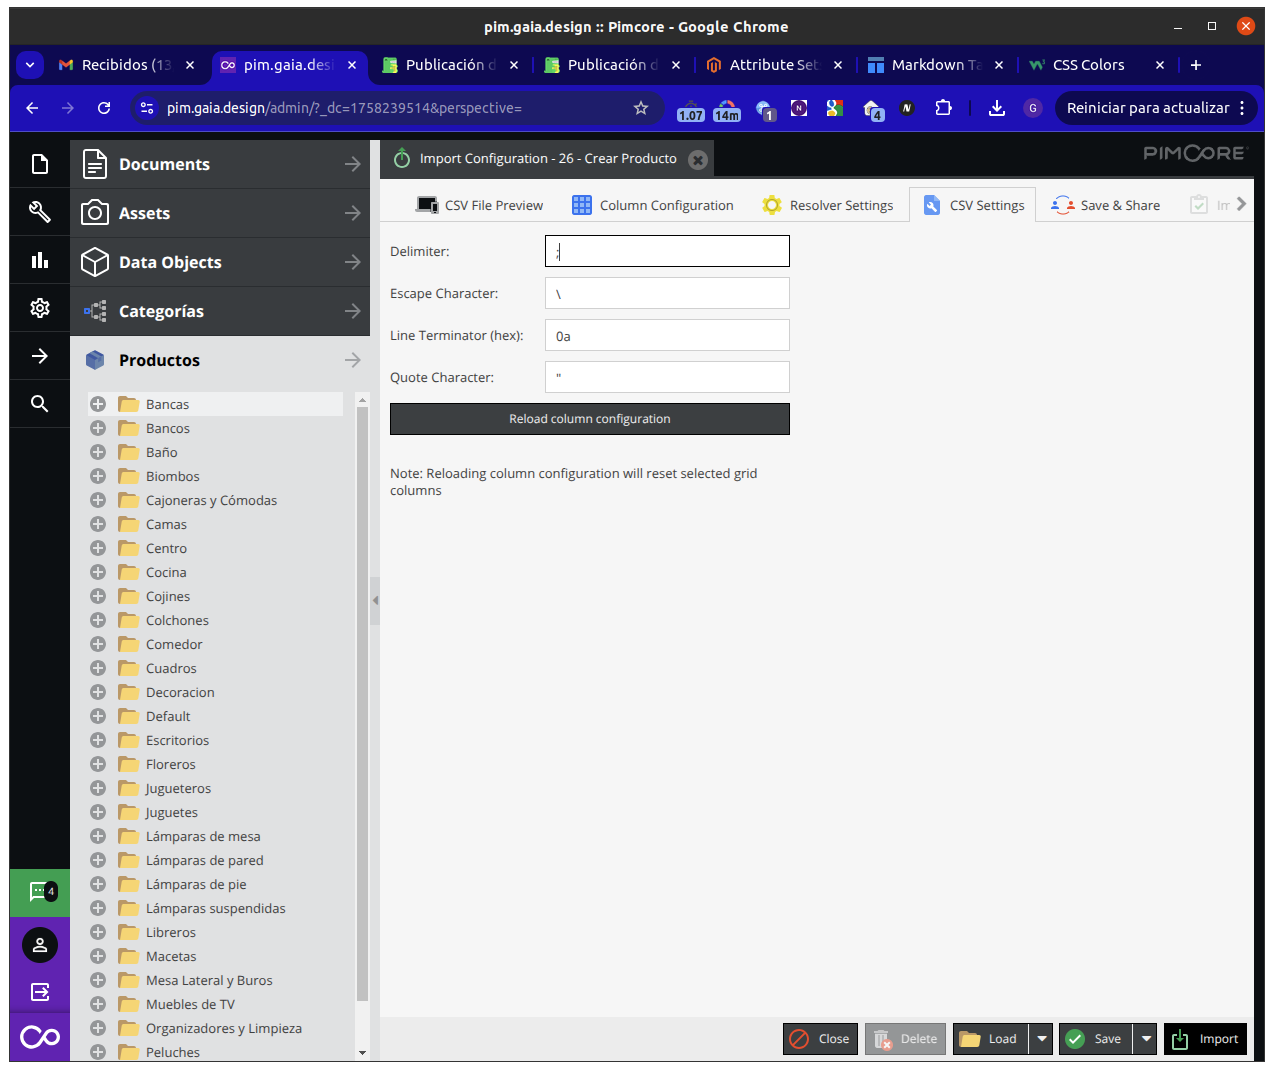Click the magnifier search icon in sidebar
1274x1071 pixels.
[40, 404]
